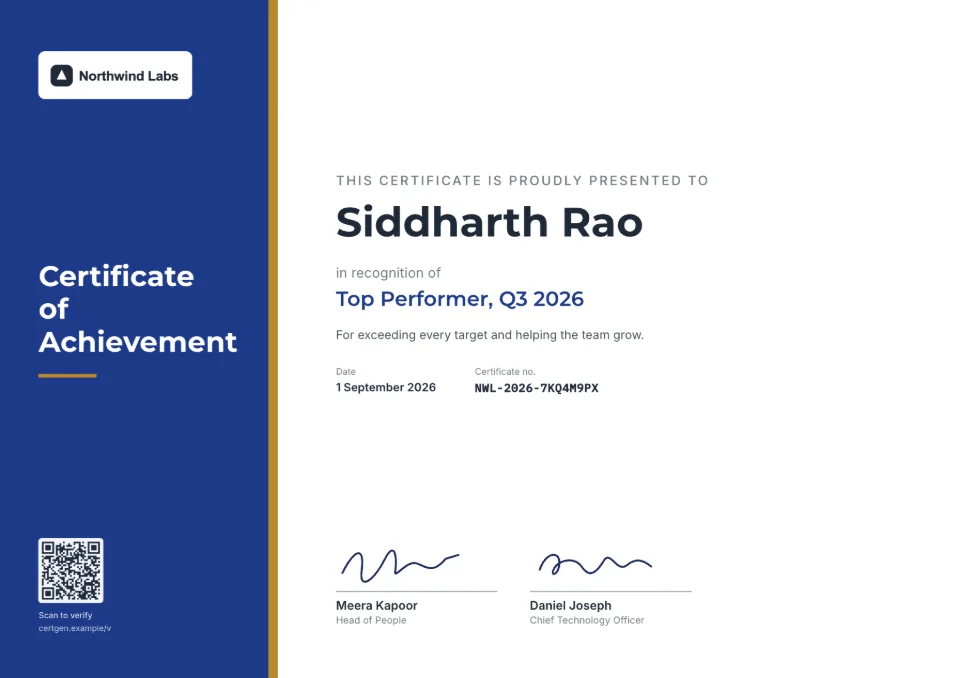Click the 'Scan to verify' caption
This screenshot has height=678, width=960.
(65, 615)
